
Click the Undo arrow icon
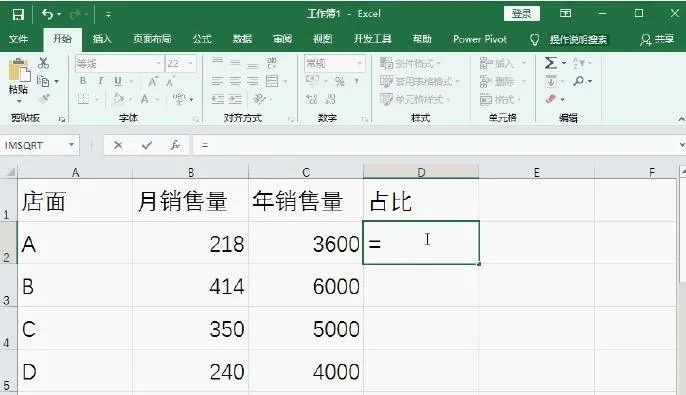coord(47,14)
